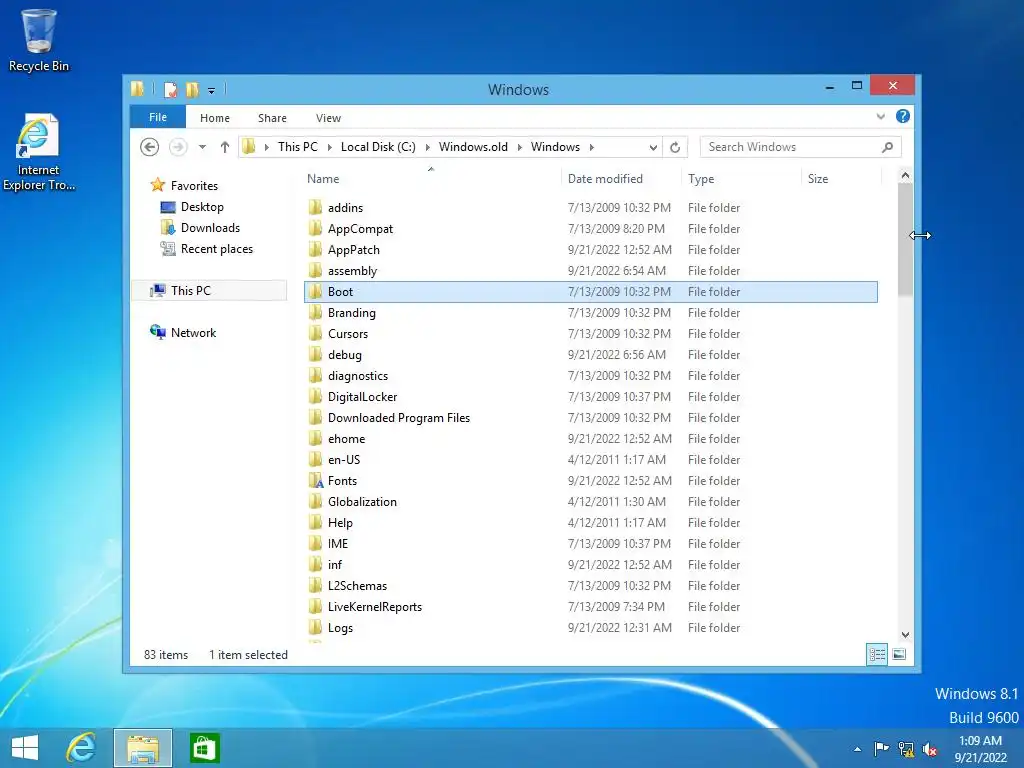Open the Internet Explorer Troubleshooting shortcut
This screenshot has height=768, width=1024.
click(38, 152)
